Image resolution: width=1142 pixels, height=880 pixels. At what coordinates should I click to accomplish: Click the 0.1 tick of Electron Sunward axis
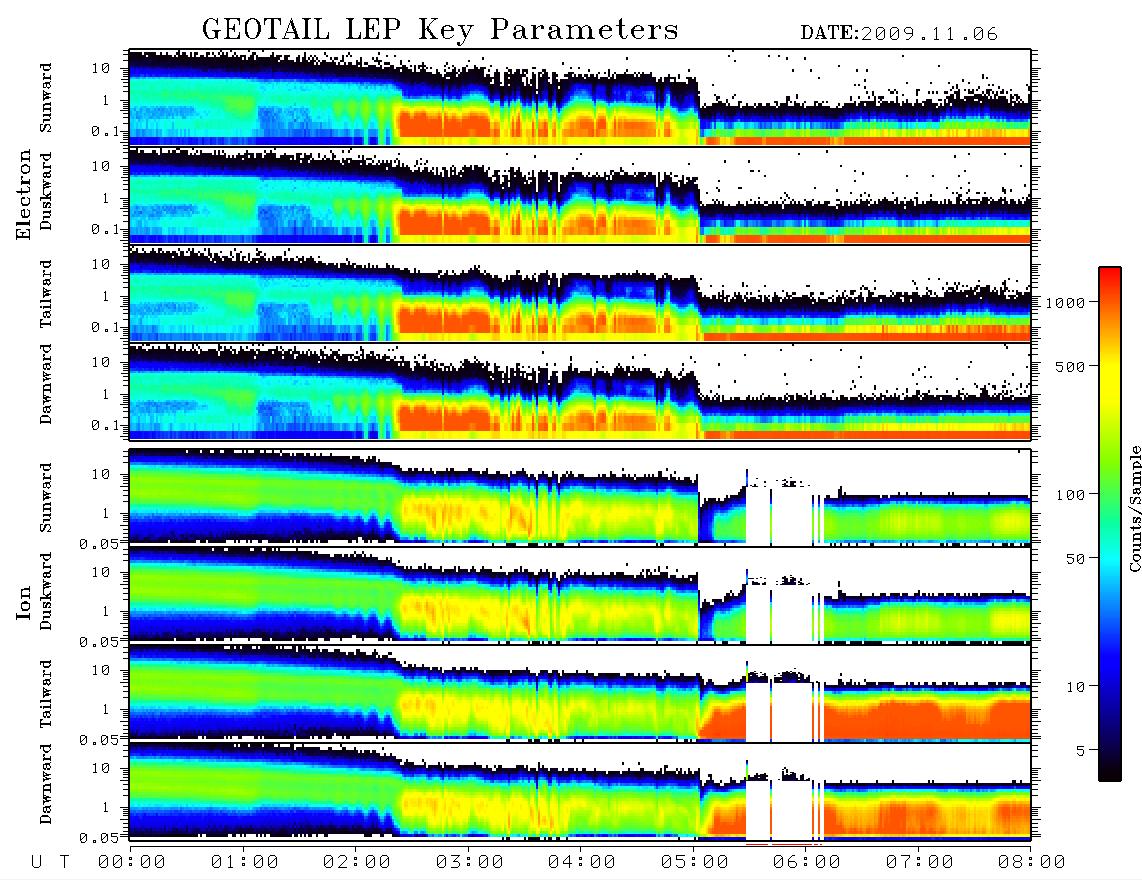(106, 131)
